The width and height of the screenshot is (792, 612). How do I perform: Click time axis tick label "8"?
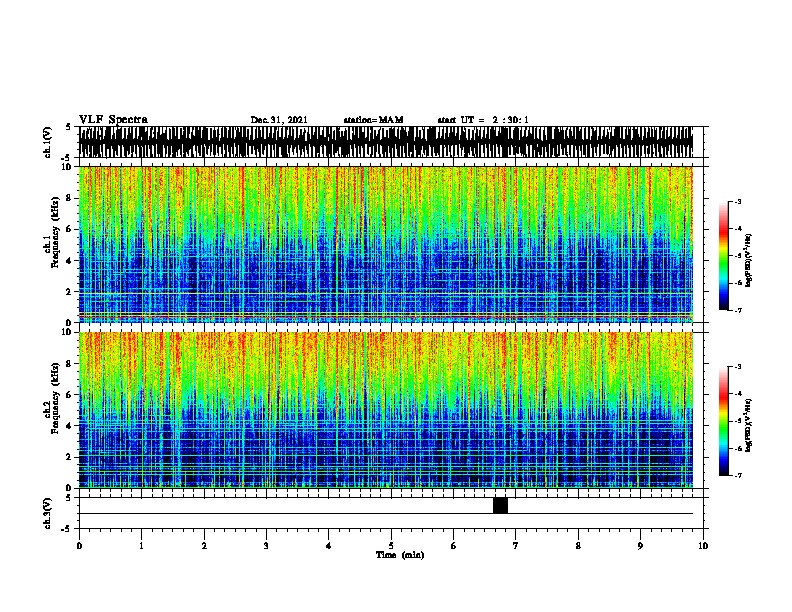[578, 545]
